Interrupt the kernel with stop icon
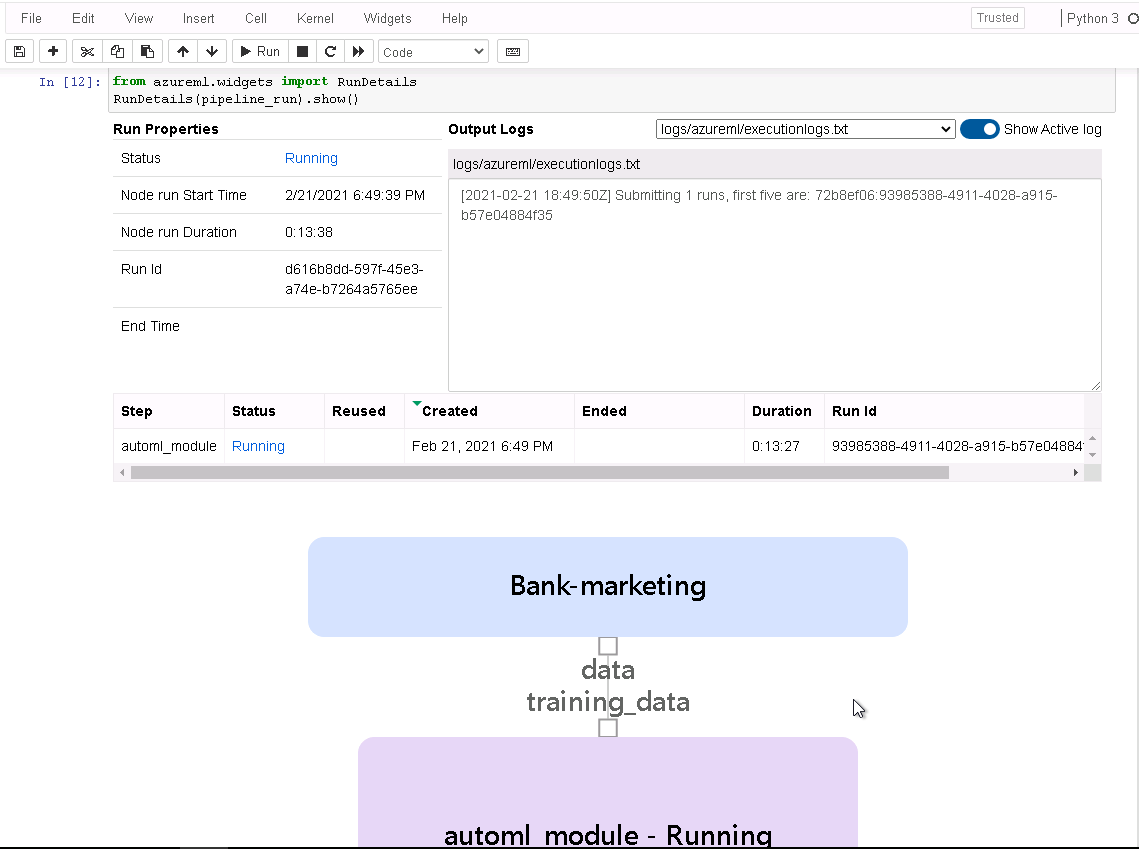1139x849 pixels. (x=303, y=52)
